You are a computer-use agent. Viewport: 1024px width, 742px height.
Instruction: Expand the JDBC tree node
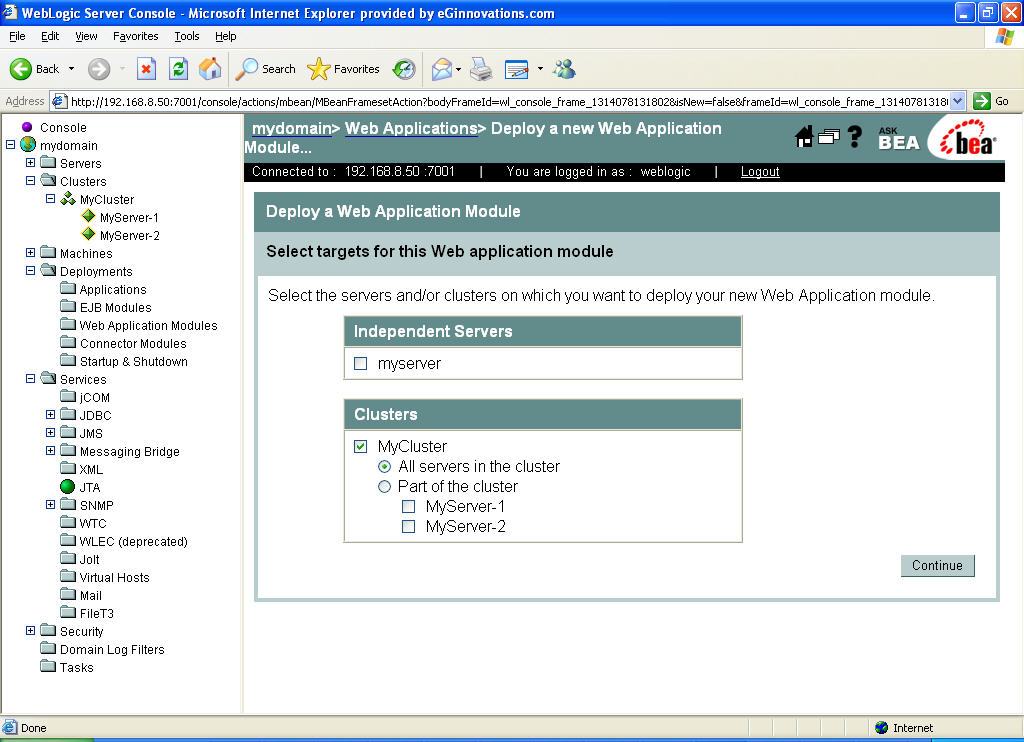click(x=50, y=415)
